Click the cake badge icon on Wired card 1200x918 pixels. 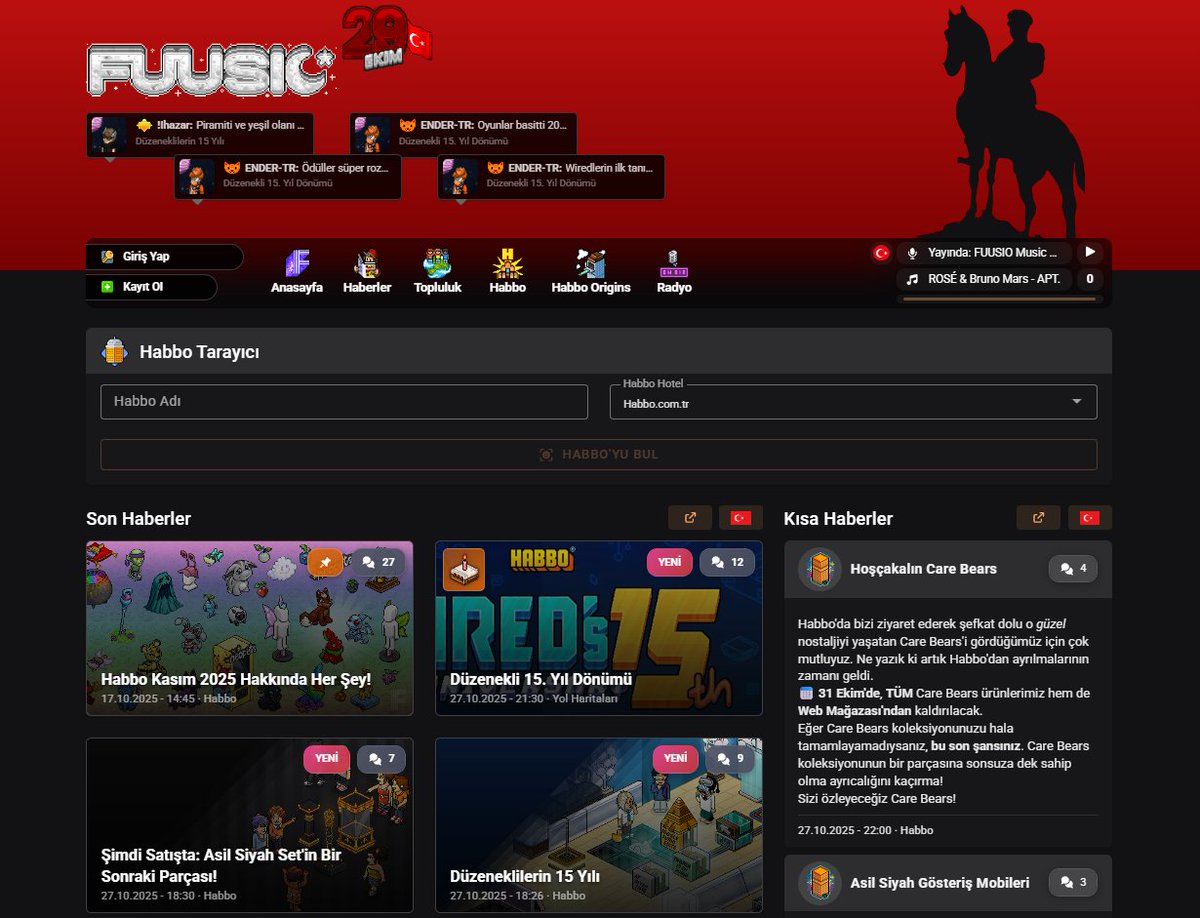click(x=464, y=569)
